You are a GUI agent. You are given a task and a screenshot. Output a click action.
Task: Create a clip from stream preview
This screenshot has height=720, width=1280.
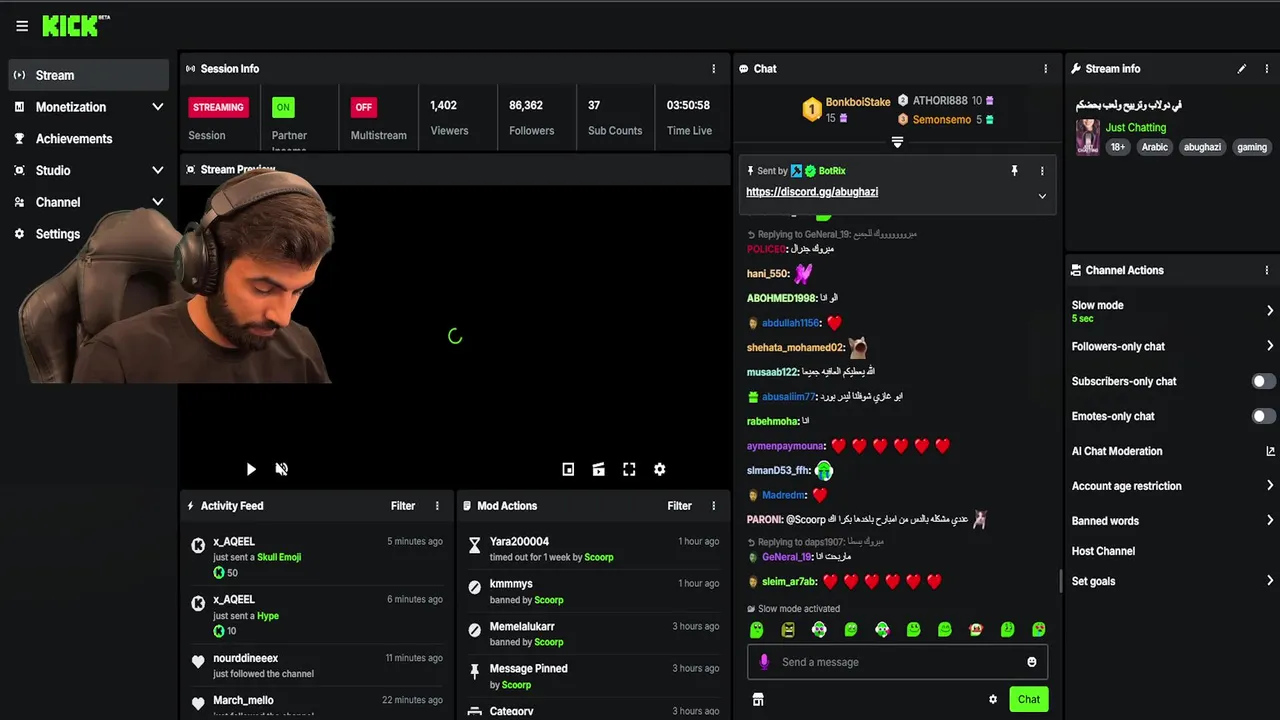pos(599,469)
